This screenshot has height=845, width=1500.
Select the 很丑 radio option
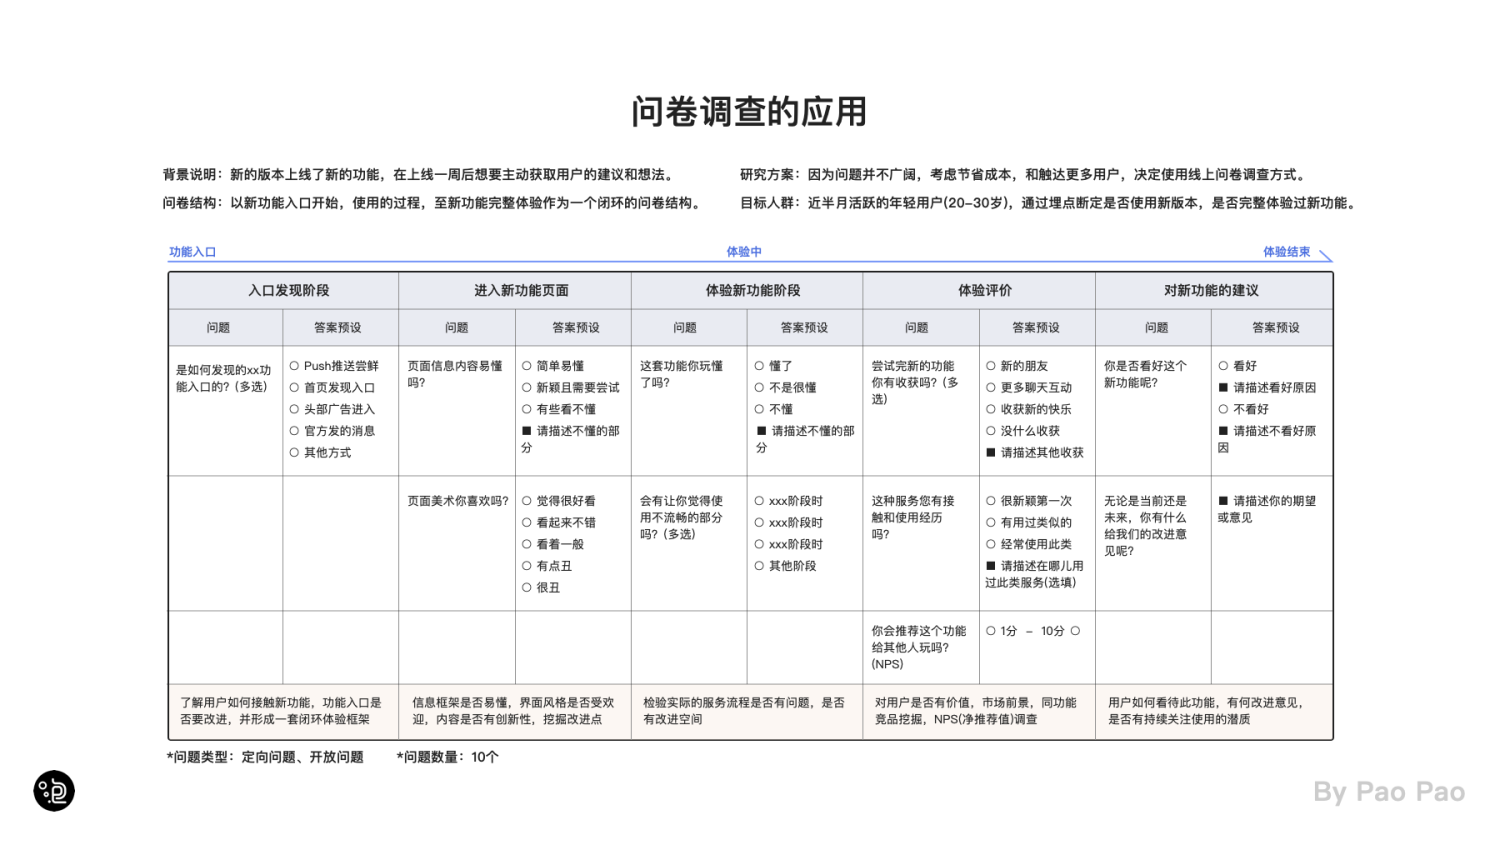(x=527, y=588)
